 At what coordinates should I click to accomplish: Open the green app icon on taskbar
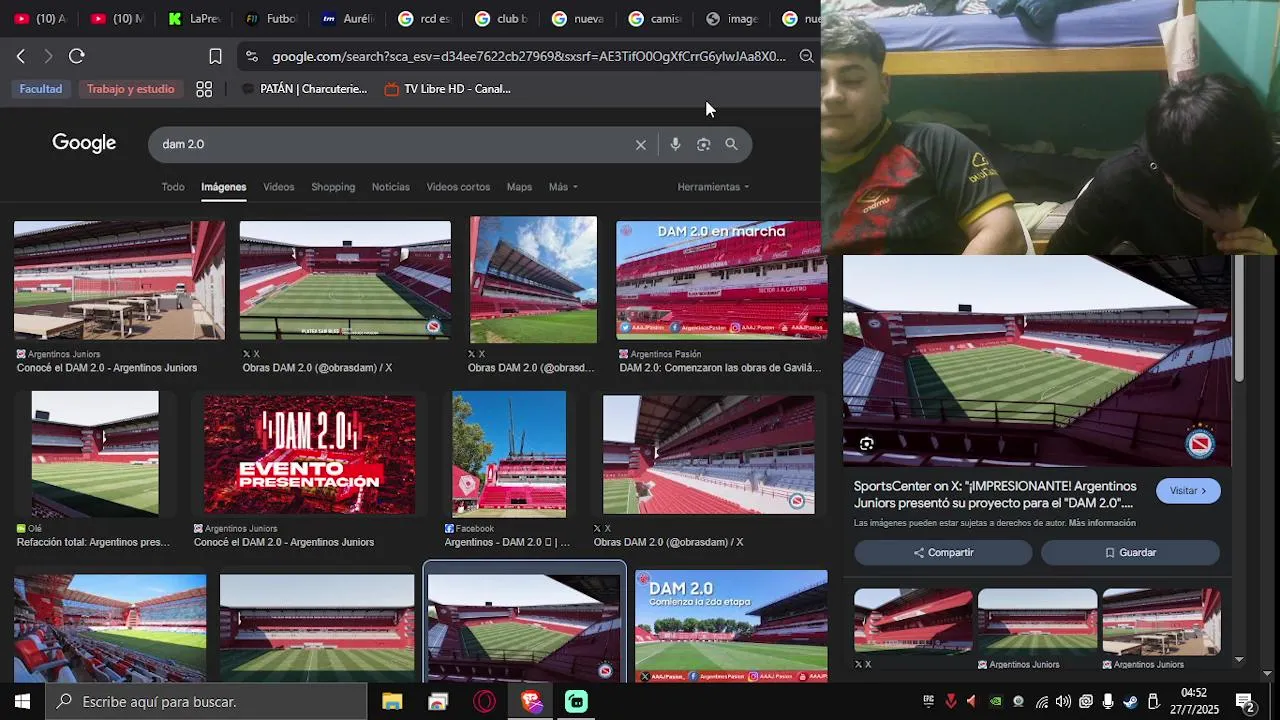pos(577,702)
